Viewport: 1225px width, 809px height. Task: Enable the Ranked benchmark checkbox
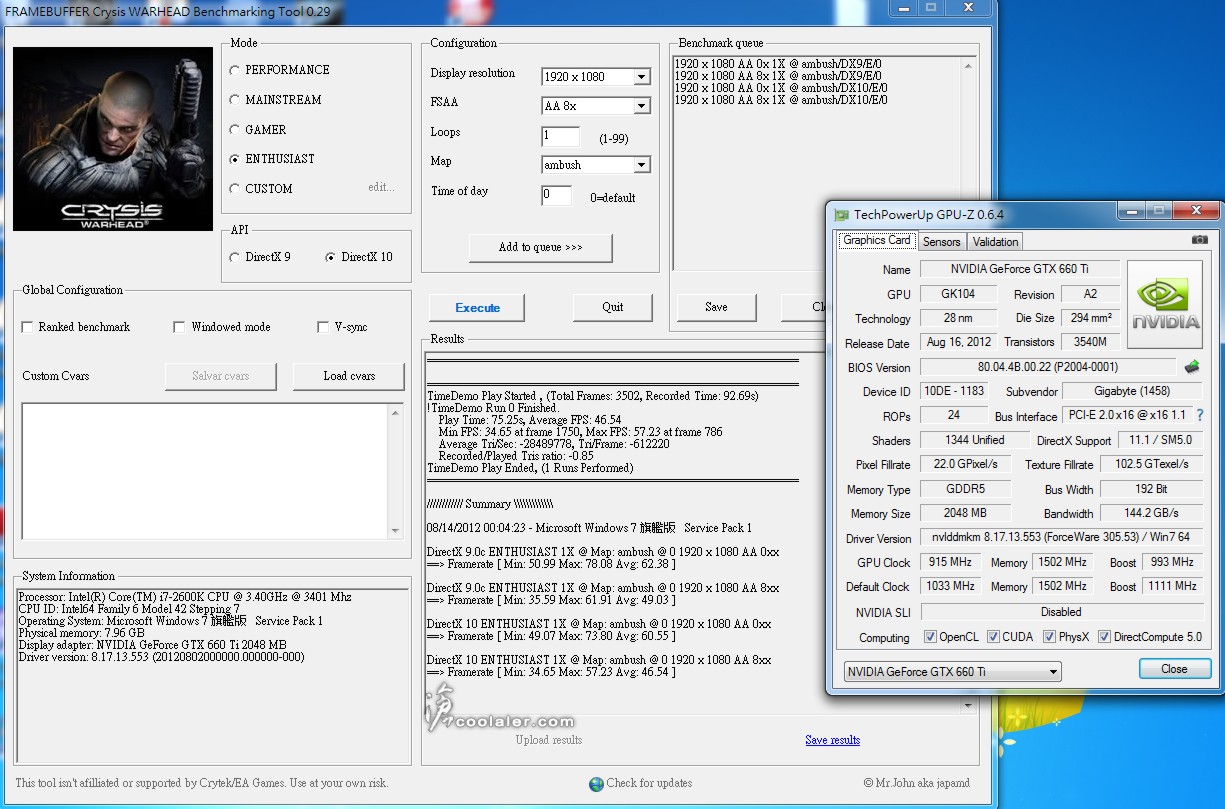(x=27, y=327)
